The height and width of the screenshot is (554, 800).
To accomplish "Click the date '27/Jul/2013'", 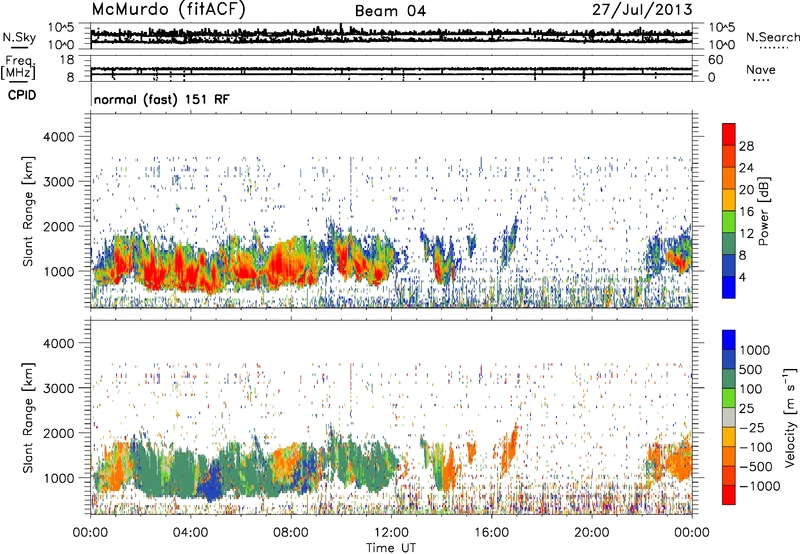I will (x=642, y=10).
